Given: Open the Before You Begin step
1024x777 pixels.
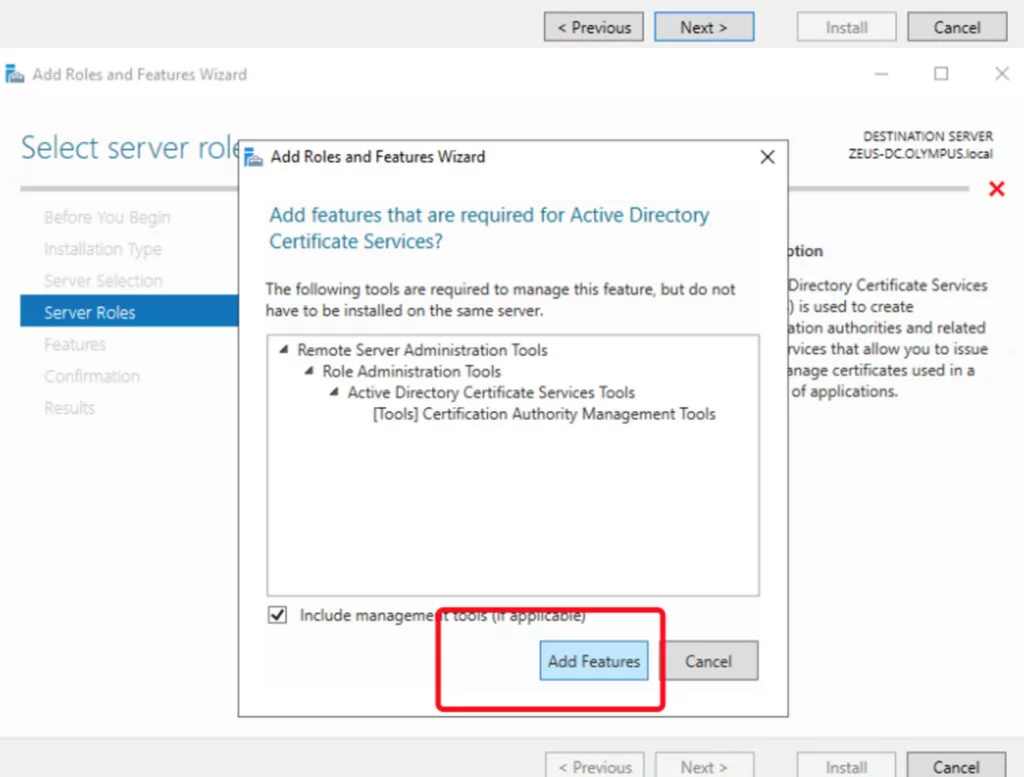Looking at the screenshot, I should click(x=107, y=217).
